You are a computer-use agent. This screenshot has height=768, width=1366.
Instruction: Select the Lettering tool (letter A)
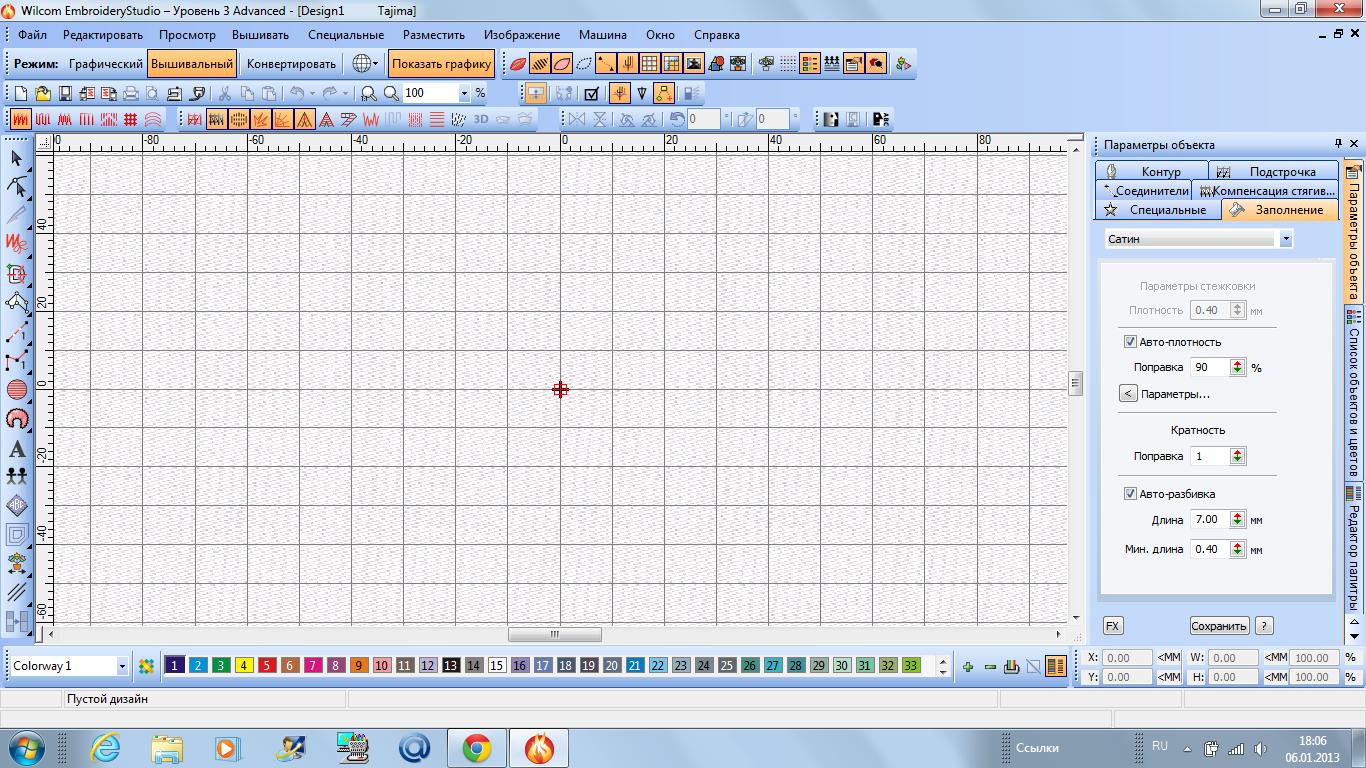coord(16,448)
